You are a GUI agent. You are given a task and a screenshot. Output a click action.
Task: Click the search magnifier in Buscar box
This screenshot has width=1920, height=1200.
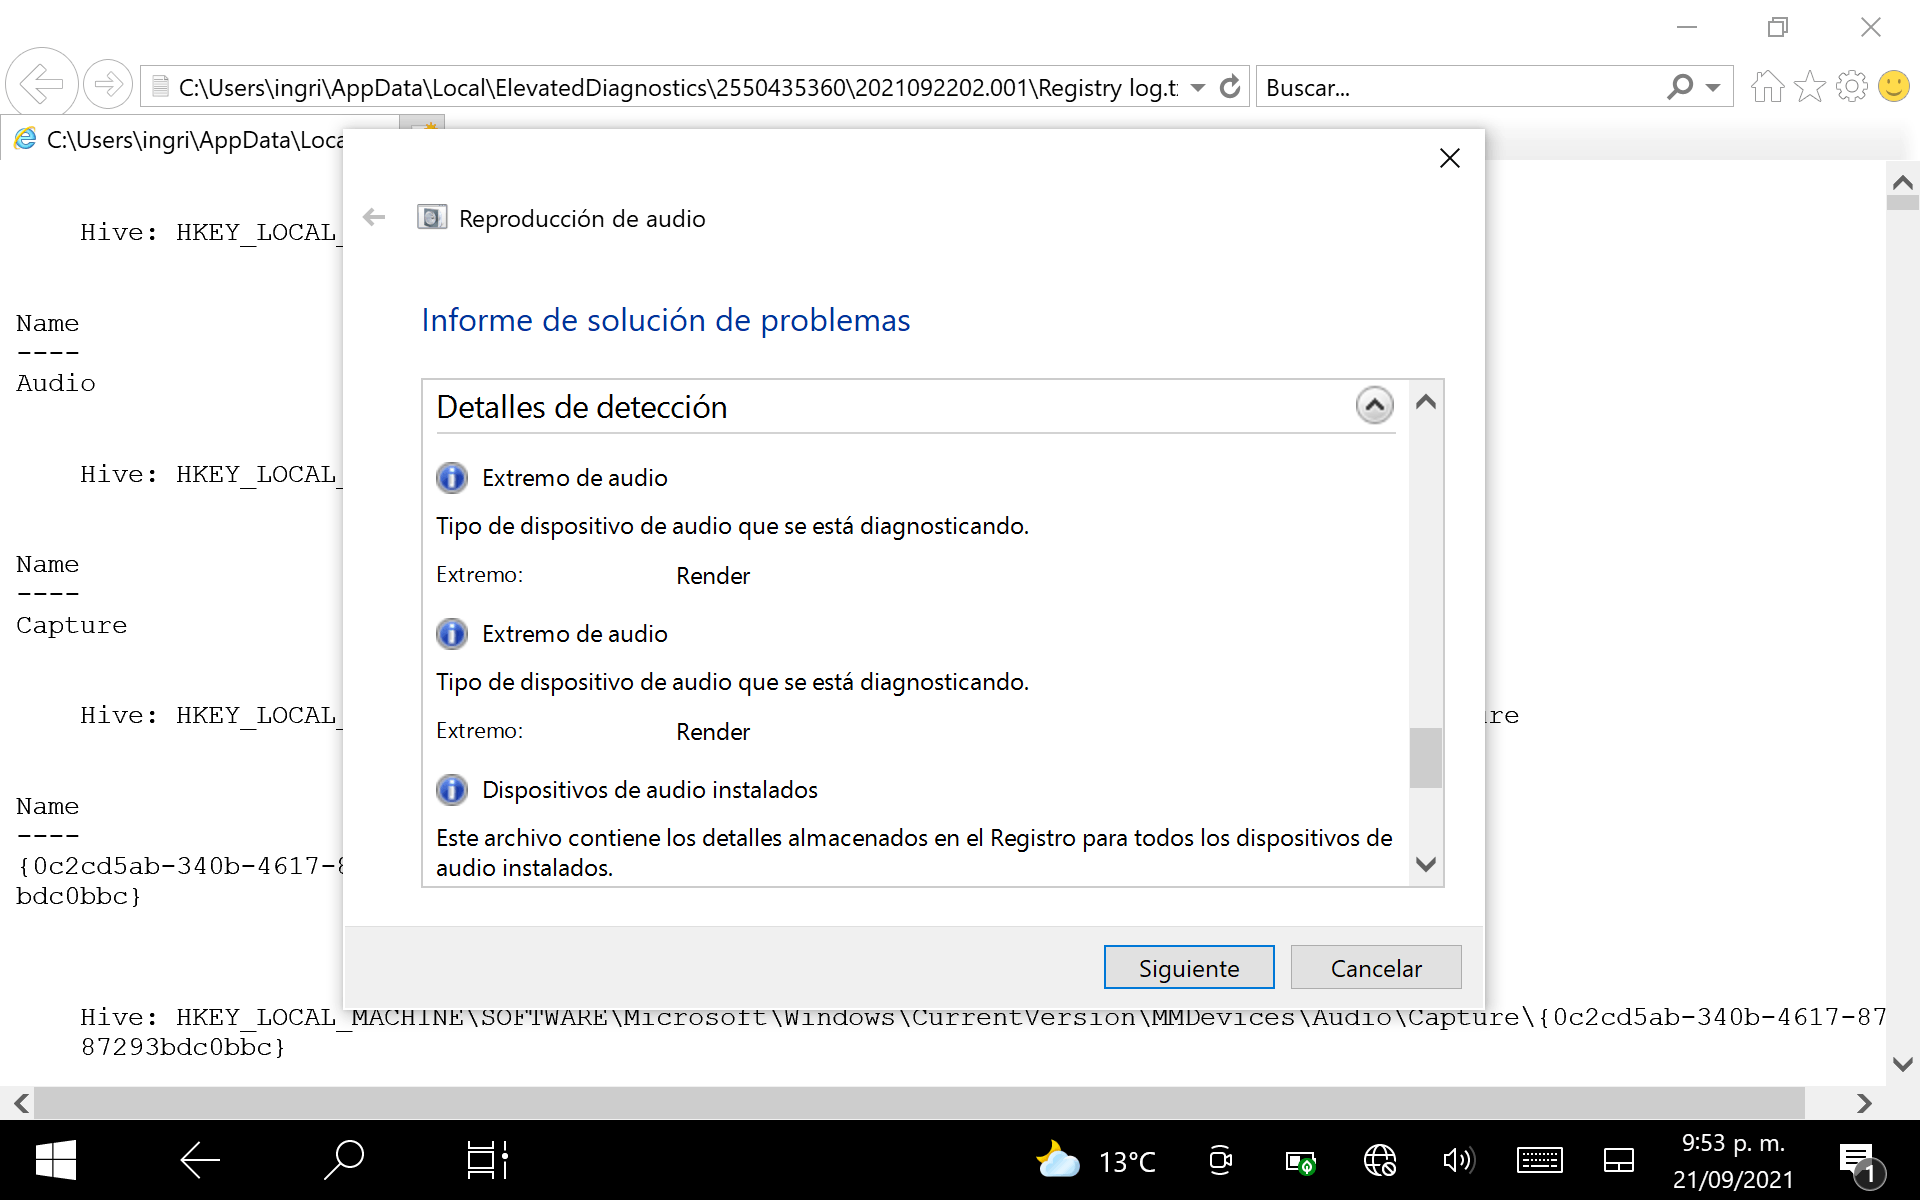point(1680,87)
